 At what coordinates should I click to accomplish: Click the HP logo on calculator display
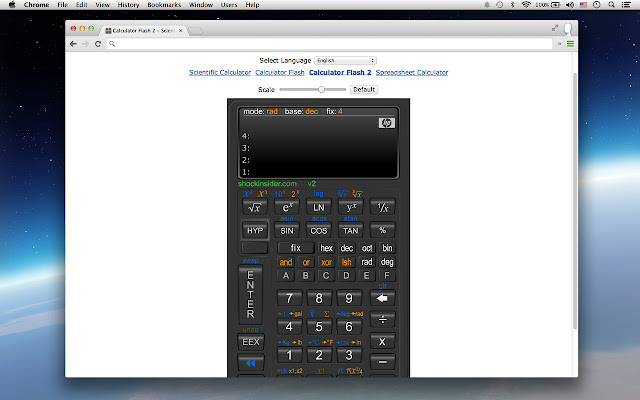click(387, 123)
